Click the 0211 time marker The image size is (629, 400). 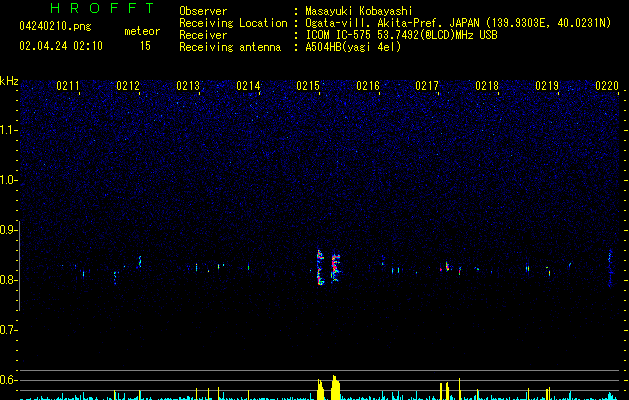coord(68,86)
